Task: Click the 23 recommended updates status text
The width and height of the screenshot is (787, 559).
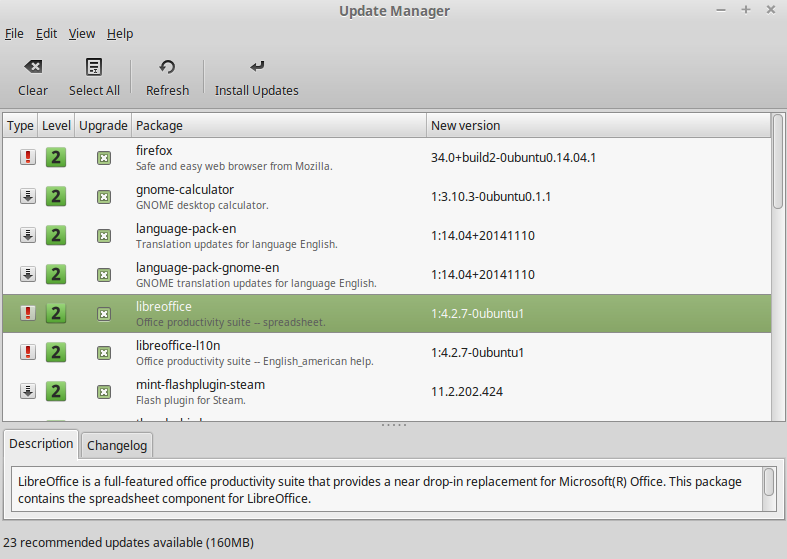Action: tap(128, 543)
